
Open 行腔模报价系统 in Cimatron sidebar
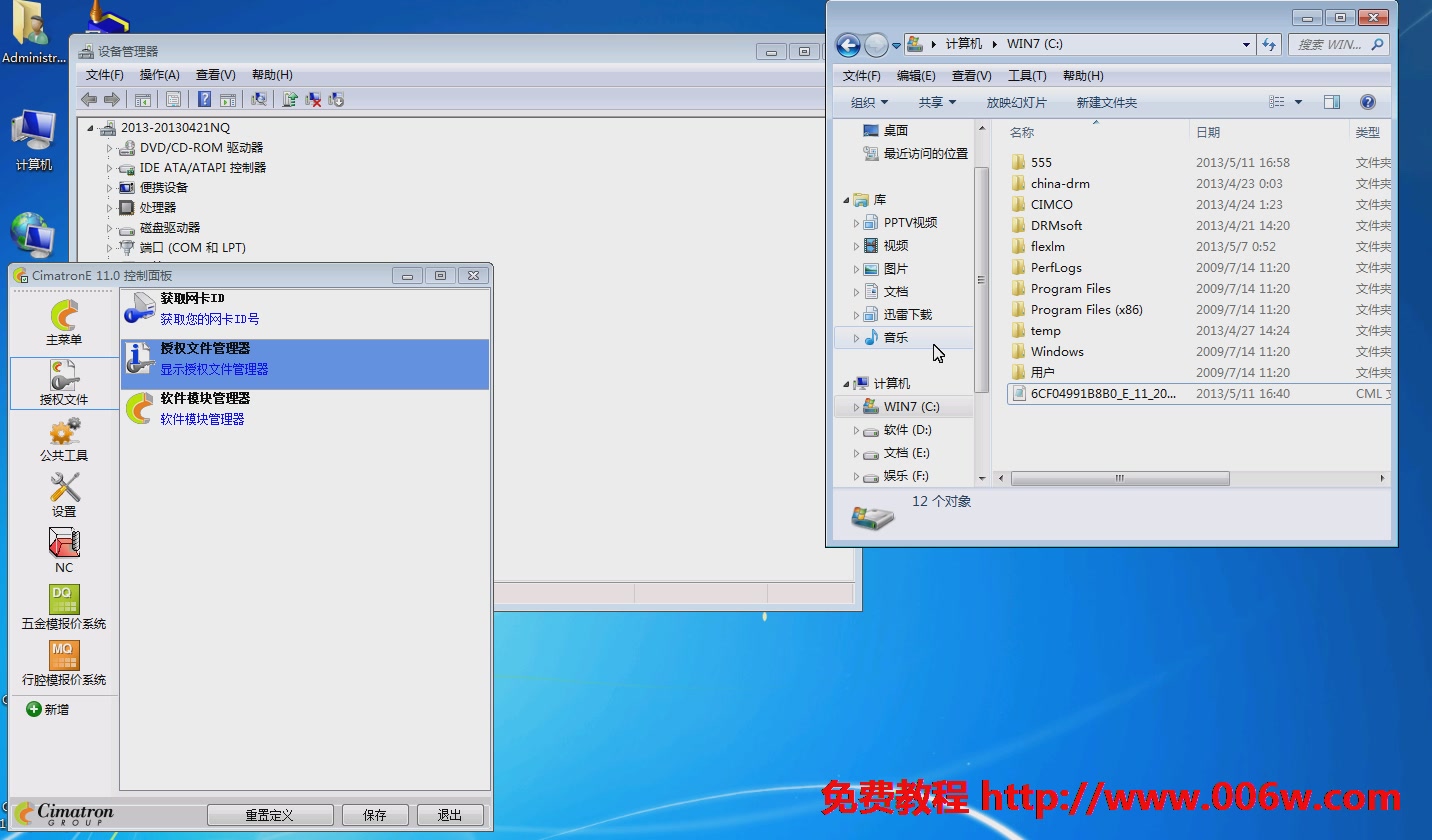point(64,663)
